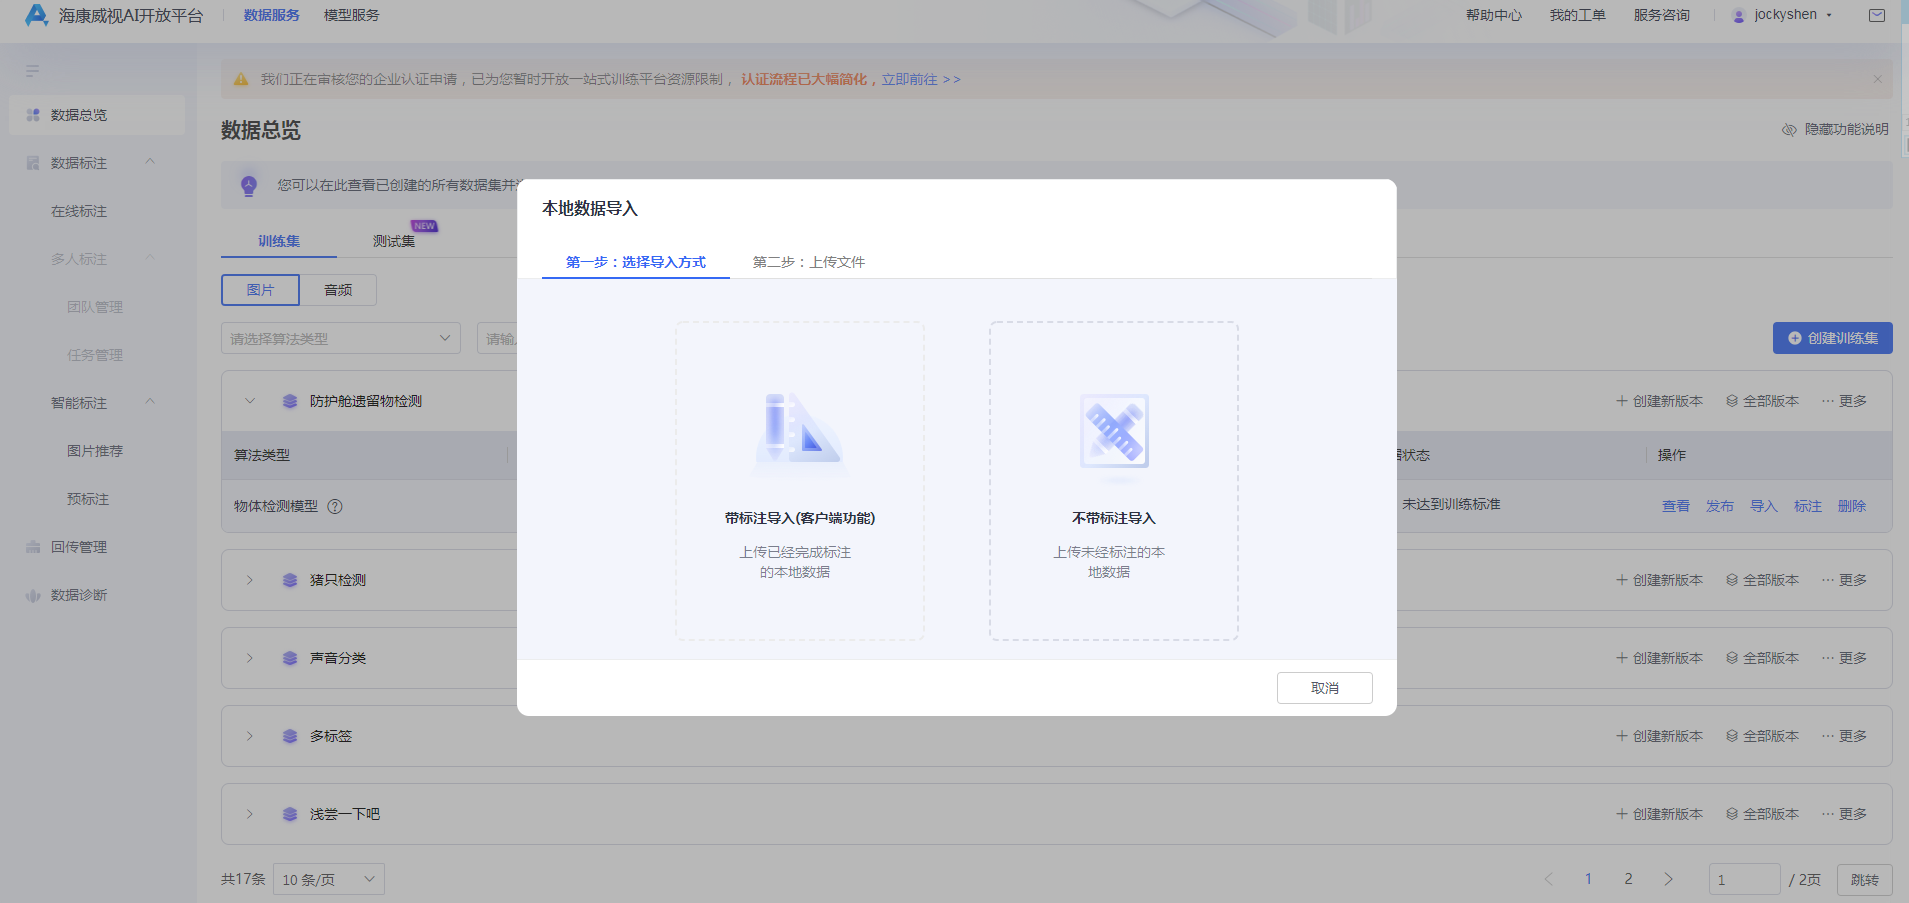Click the 创建训练集 button
Image resolution: width=1909 pixels, height=903 pixels.
tap(1832, 338)
